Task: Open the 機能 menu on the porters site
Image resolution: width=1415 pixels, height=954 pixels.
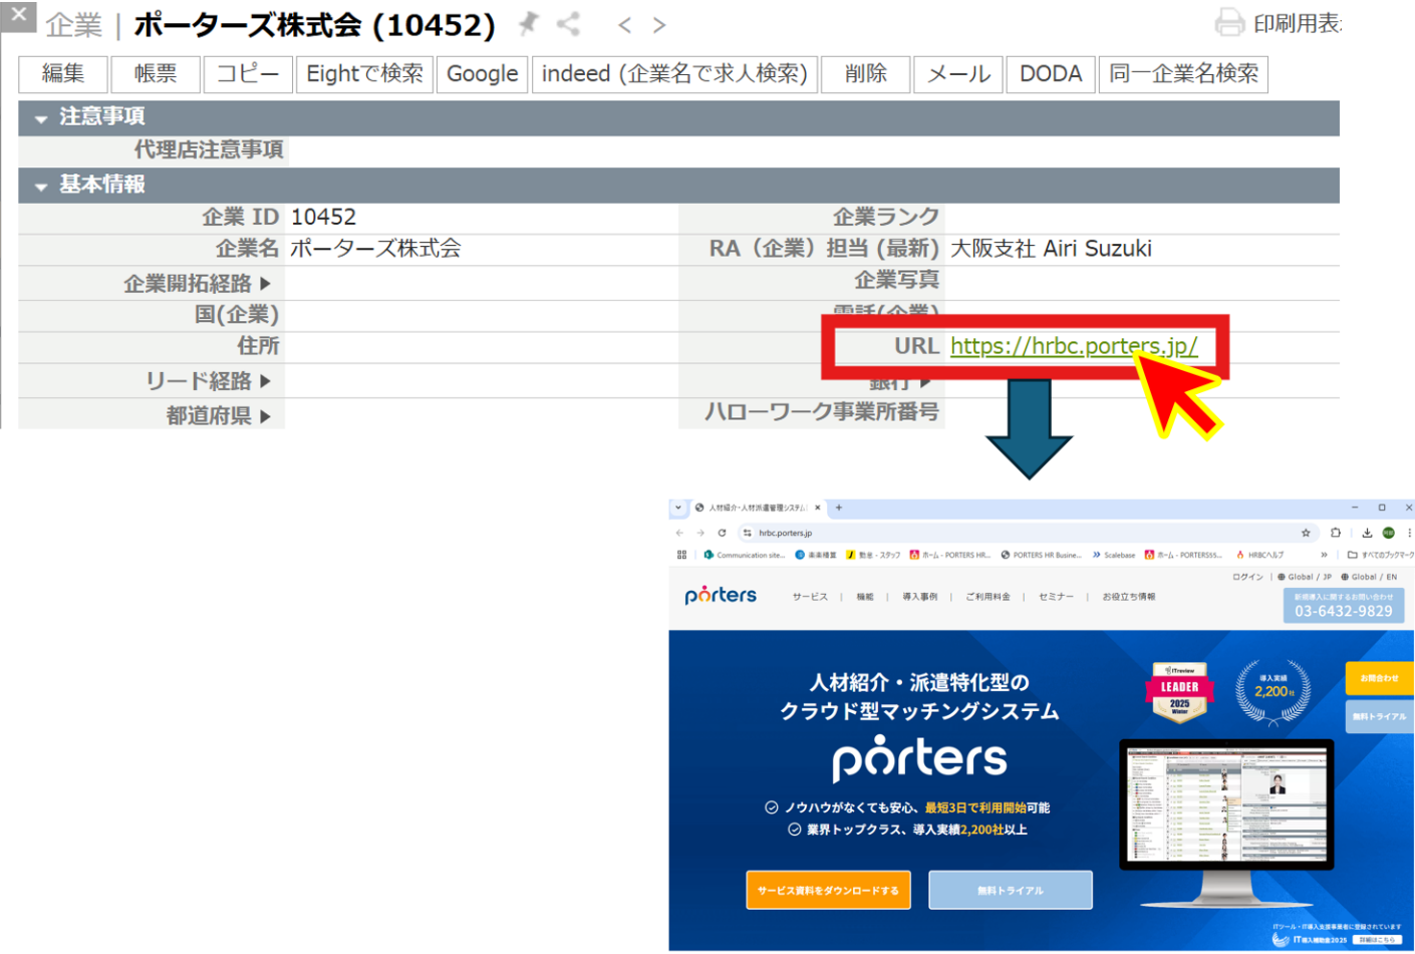Action: point(865,597)
